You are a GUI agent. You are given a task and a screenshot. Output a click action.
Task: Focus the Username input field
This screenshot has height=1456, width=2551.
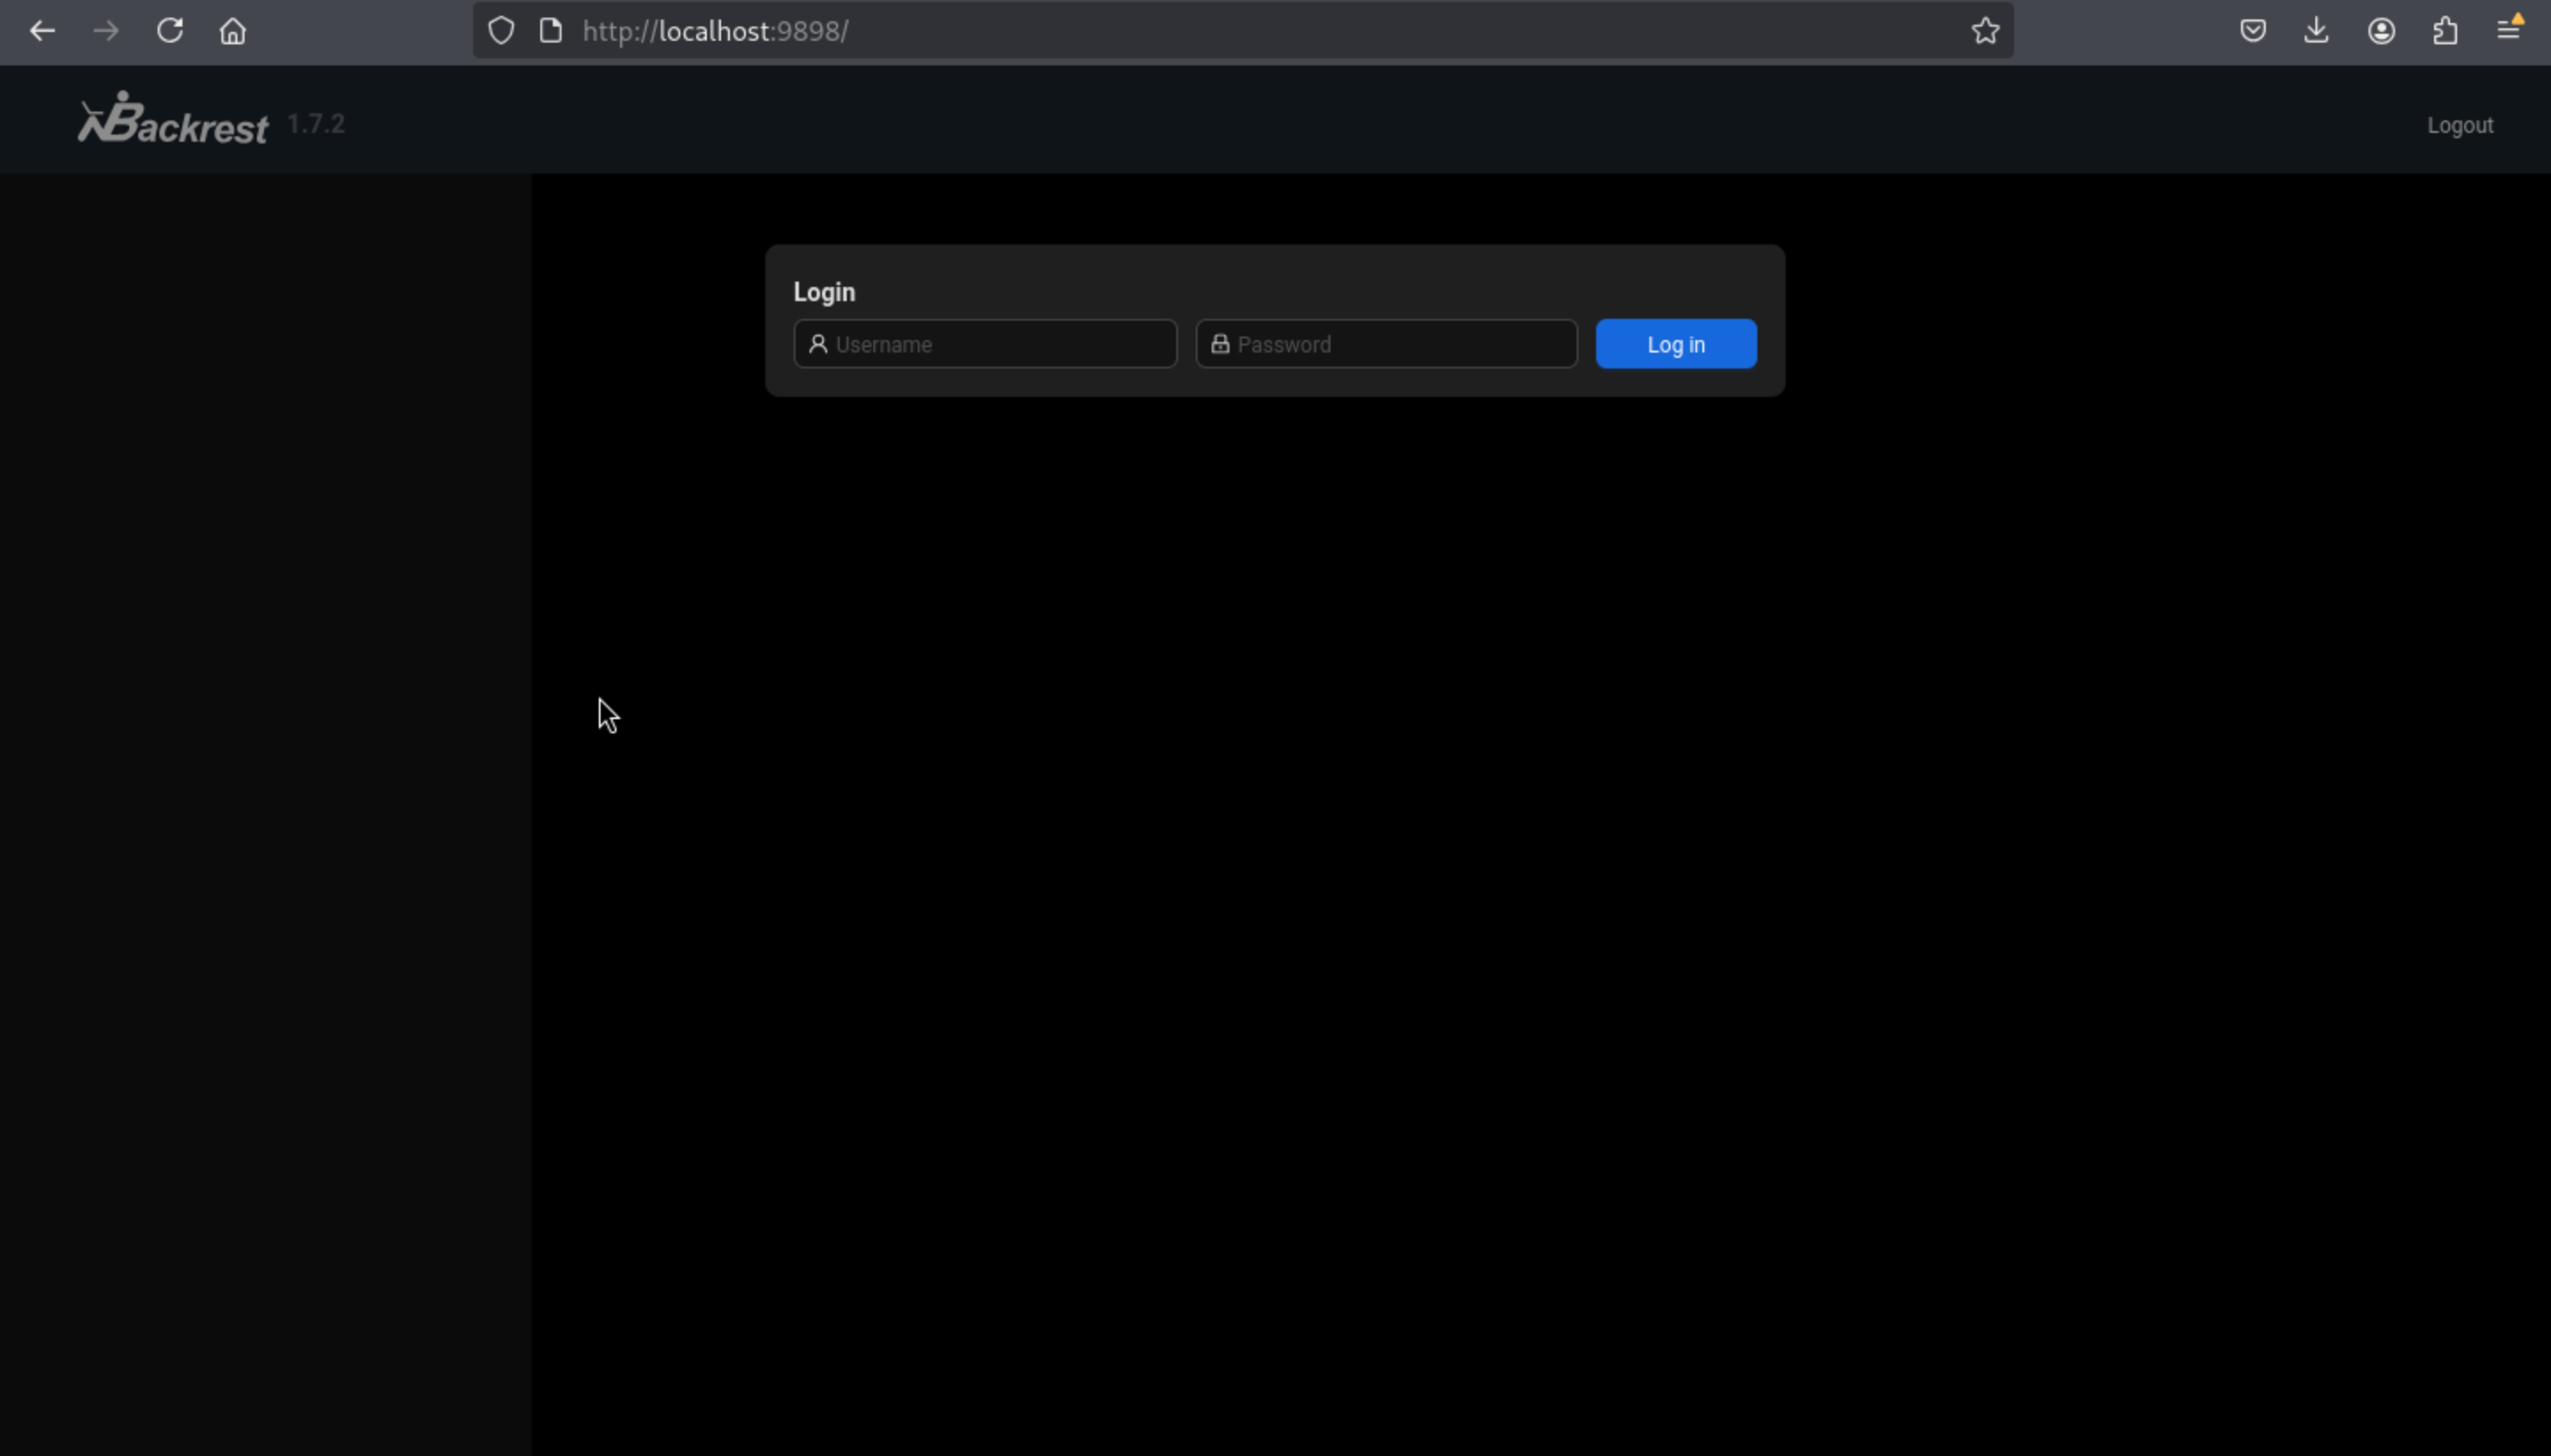pyautogui.click(x=1000, y=344)
